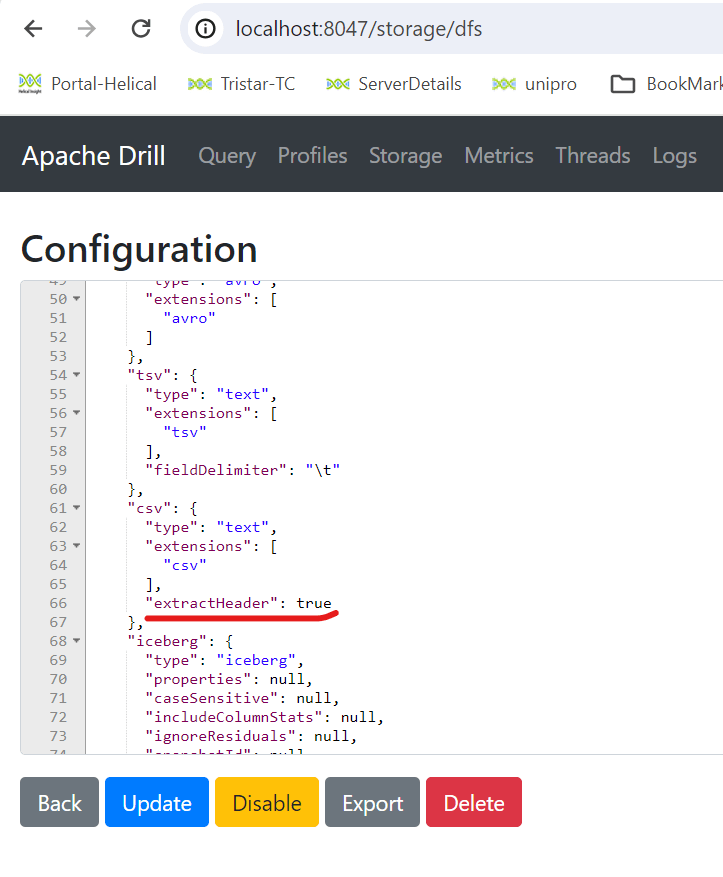Click the "text" value on line 62
The image size is (723, 877).
tap(242, 528)
